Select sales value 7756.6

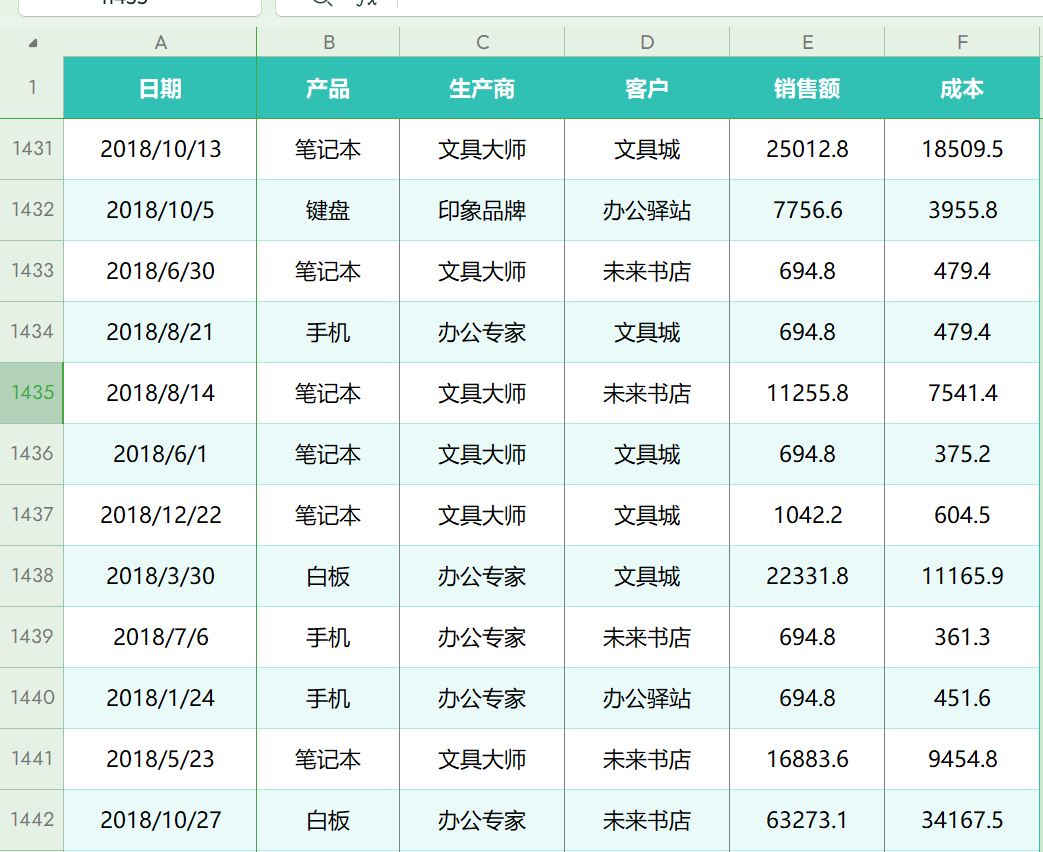coord(808,210)
